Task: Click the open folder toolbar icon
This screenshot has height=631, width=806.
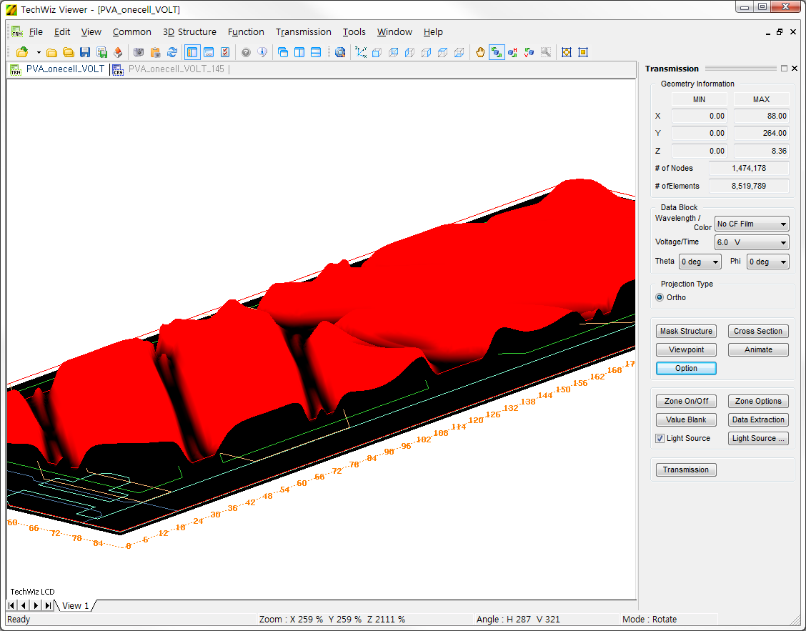Action: pos(53,52)
